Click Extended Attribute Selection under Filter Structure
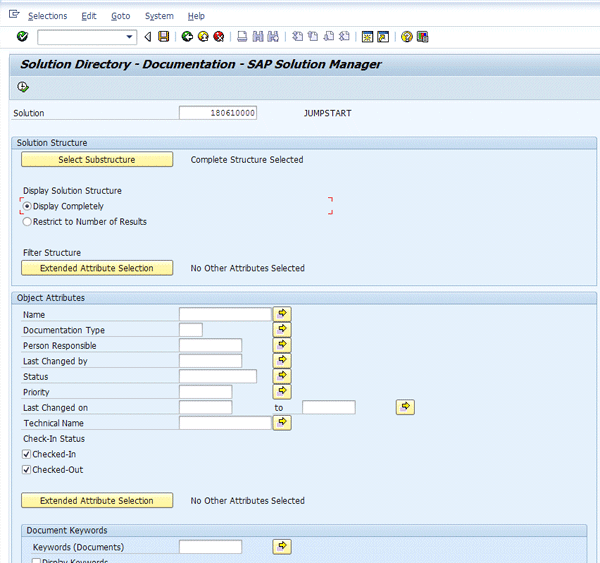This screenshot has width=600, height=563. [97, 268]
